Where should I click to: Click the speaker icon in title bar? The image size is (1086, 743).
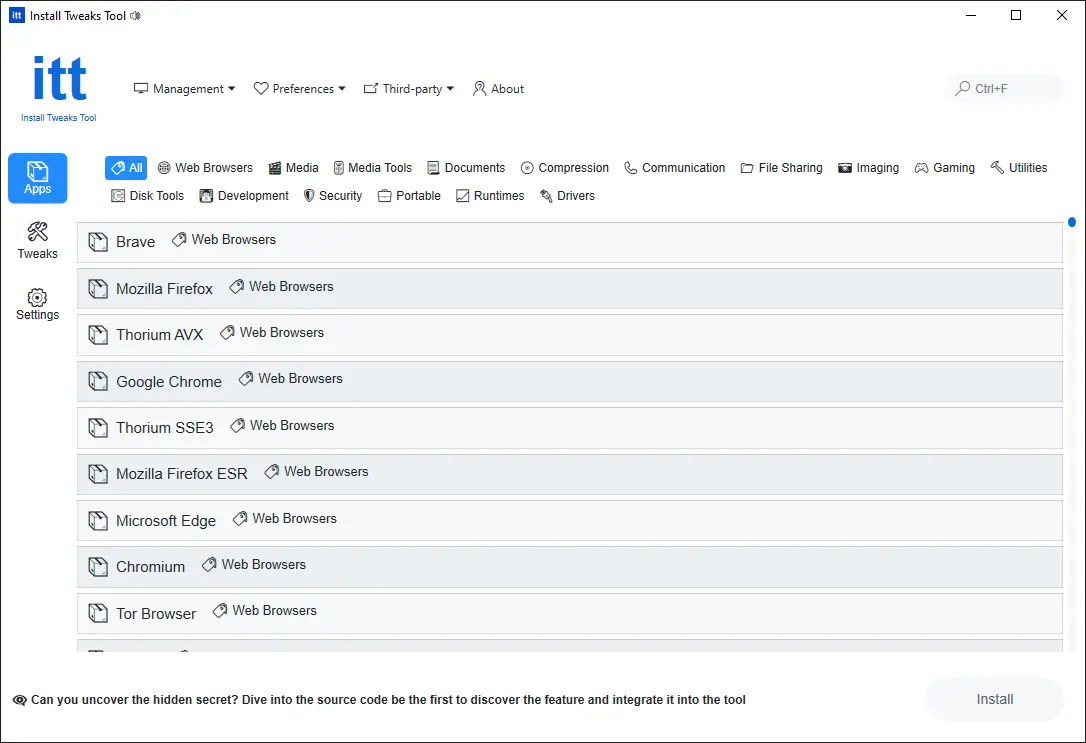coord(135,15)
